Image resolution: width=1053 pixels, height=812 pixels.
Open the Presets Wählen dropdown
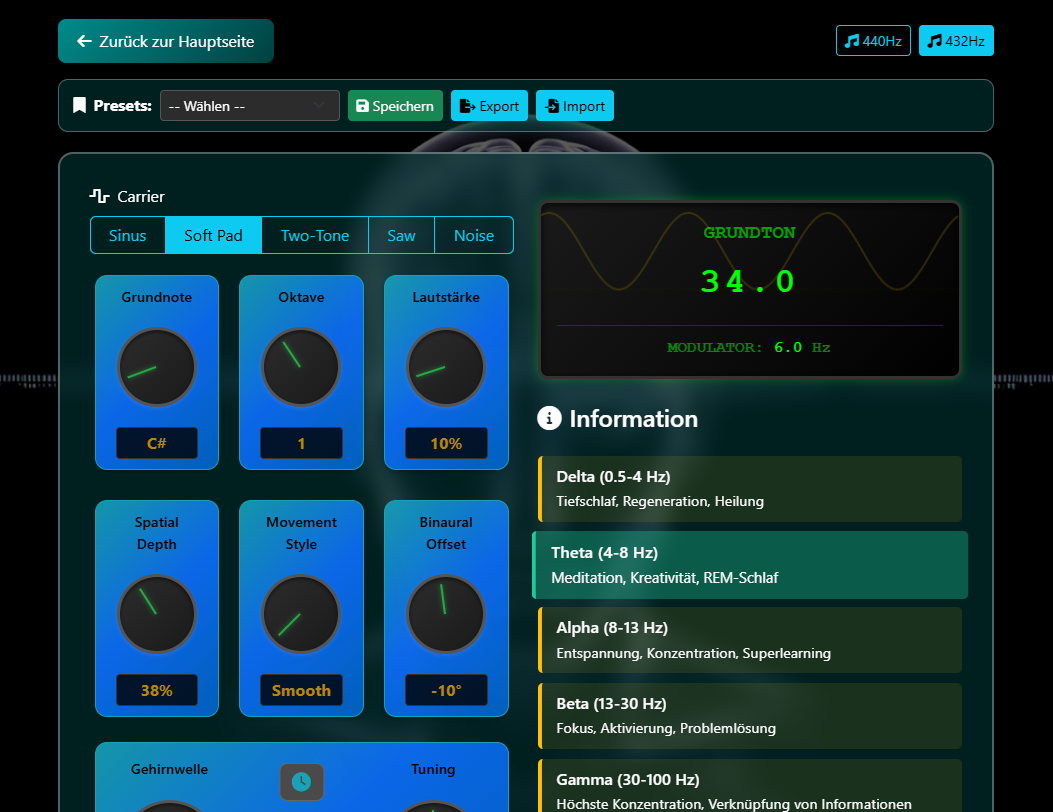[x=250, y=105]
